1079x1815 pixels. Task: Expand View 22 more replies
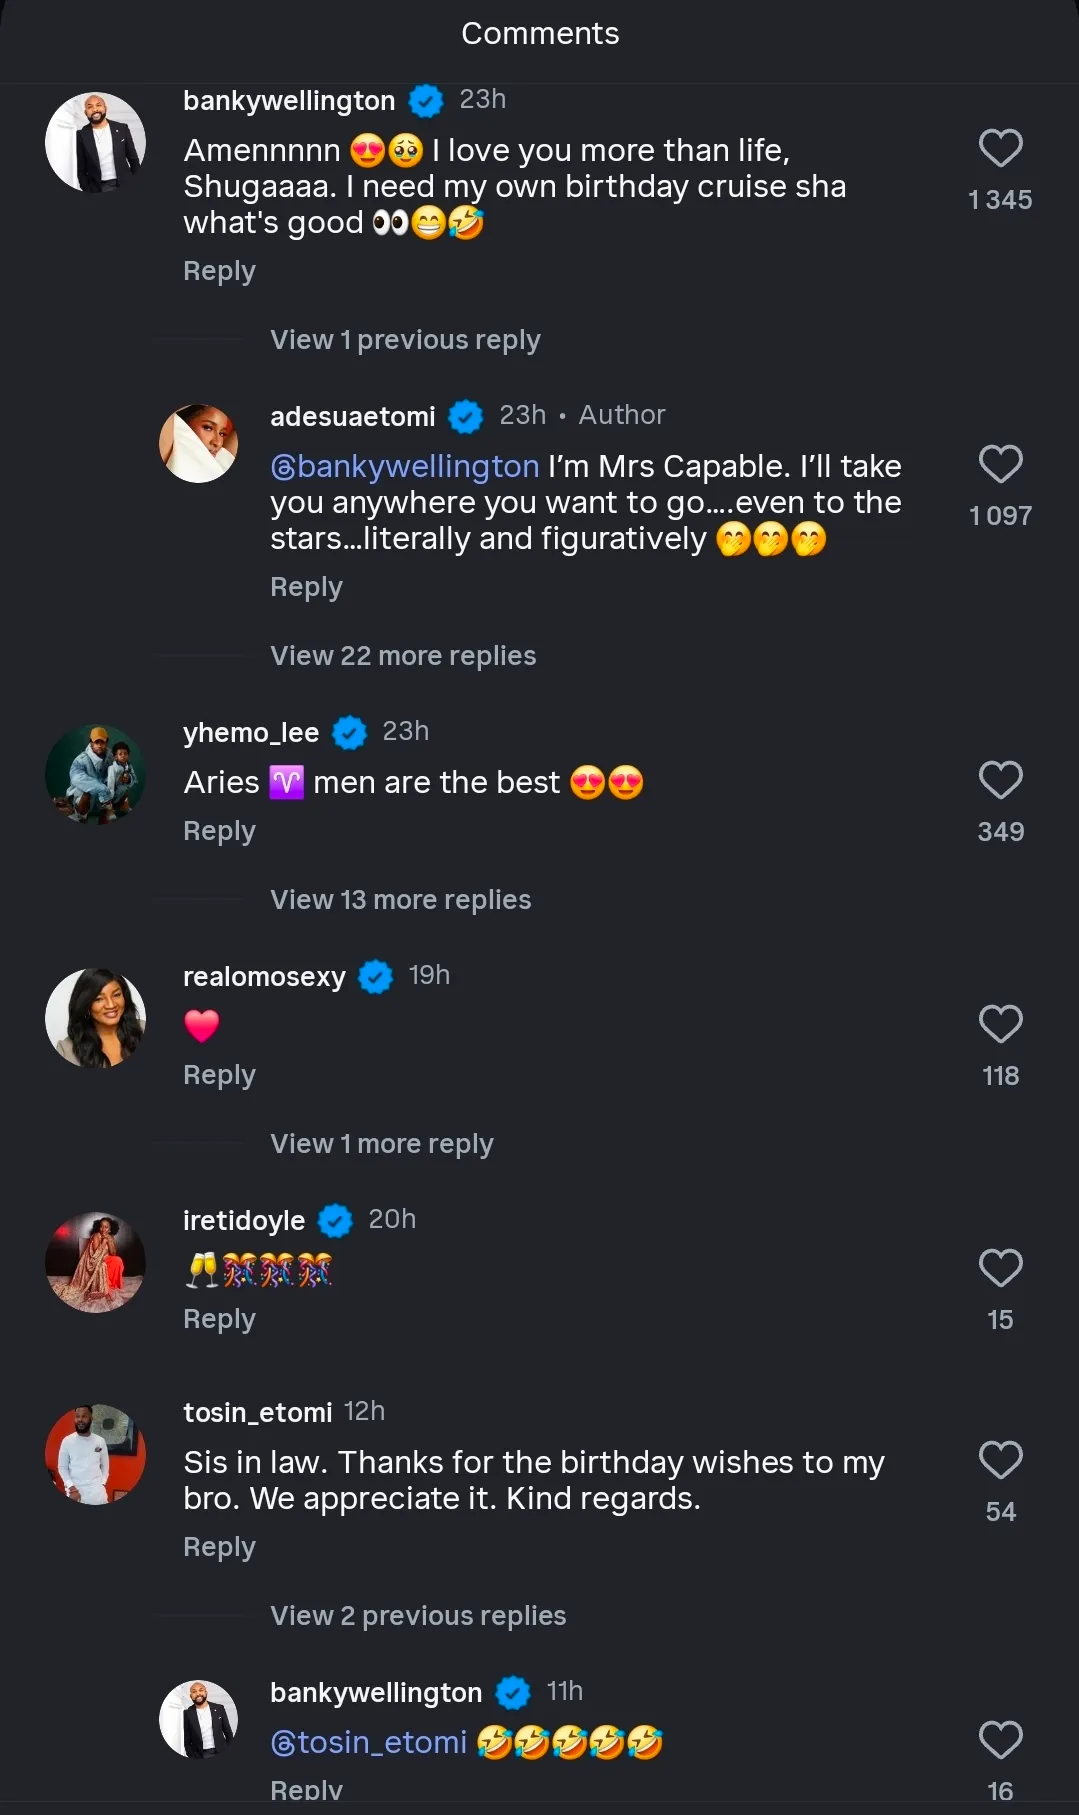click(403, 656)
